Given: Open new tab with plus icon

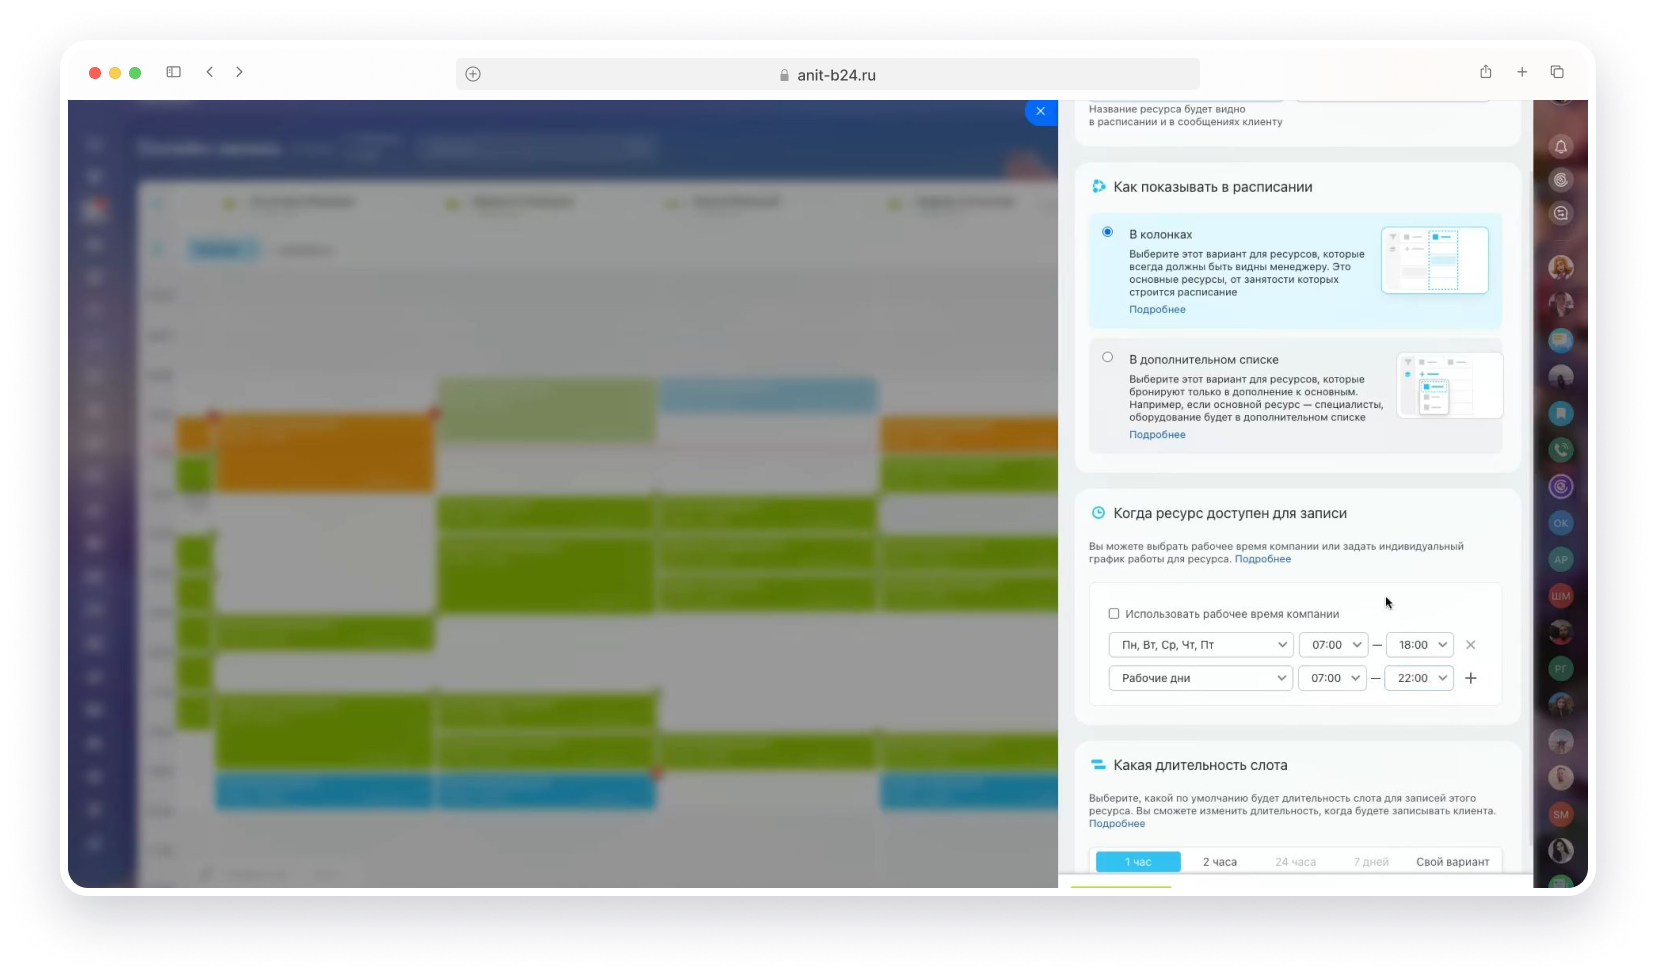Looking at the screenshot, I should pyautogui.click(x=1521, y=72).
